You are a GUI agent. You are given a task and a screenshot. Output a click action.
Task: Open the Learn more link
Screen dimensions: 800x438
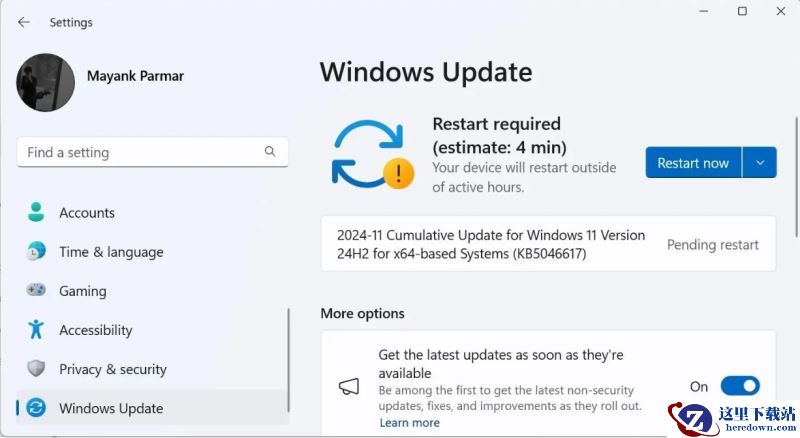[409, 423]
